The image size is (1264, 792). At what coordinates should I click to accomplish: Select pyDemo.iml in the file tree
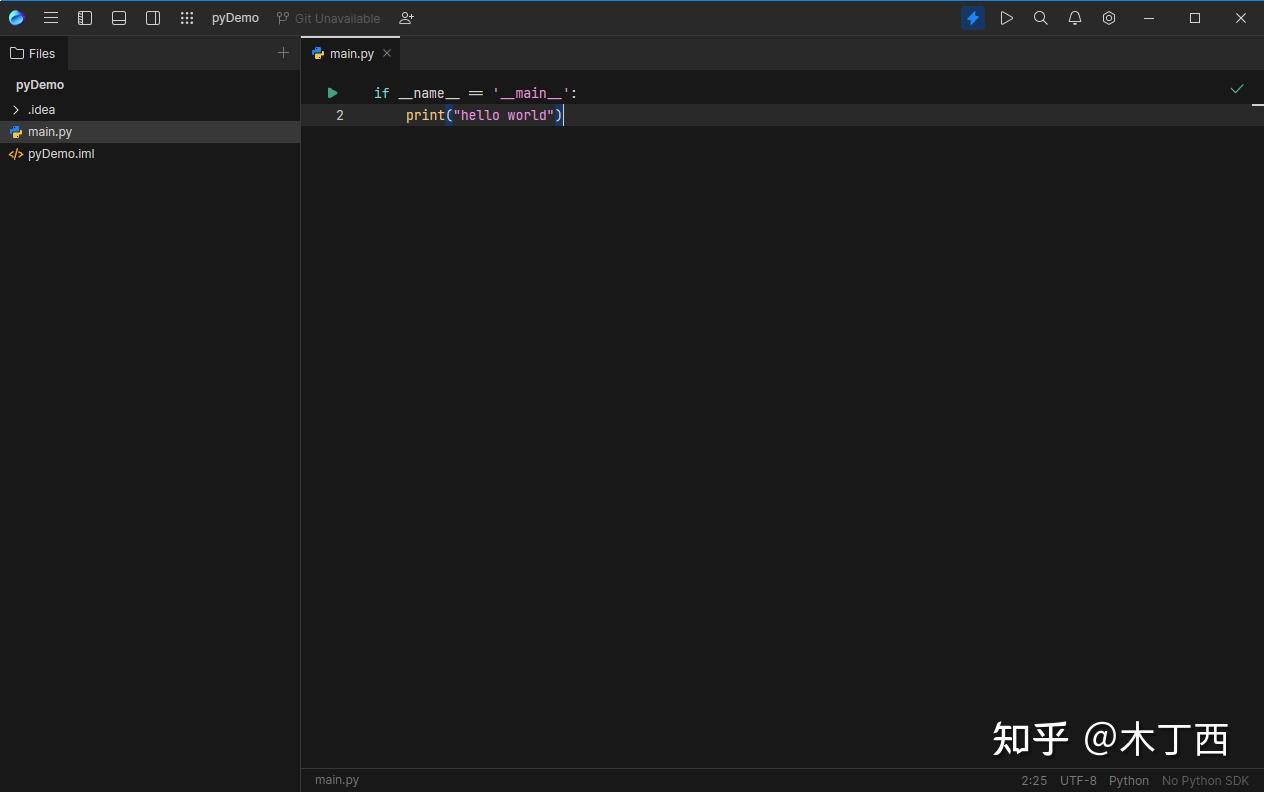(x=60, y=153)
